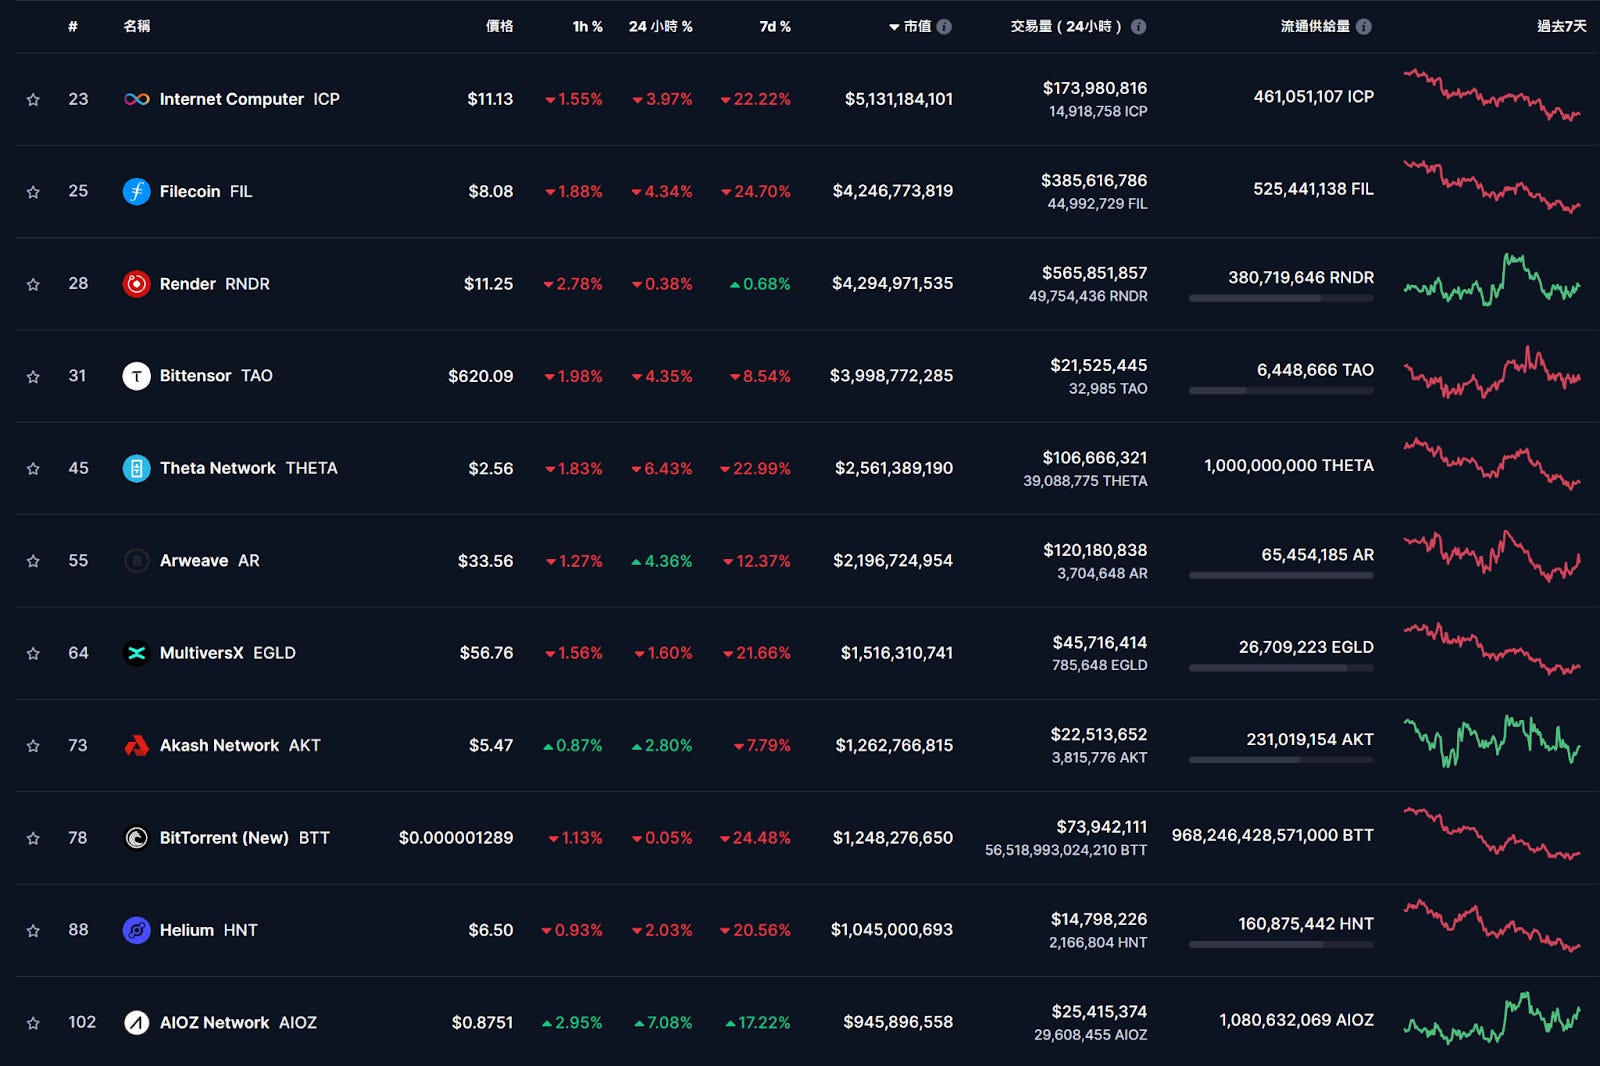Image resolution: width=1600 pixels, height=1066 pixels.
Task: Sort by the 24 小時 % column
Action: [x=660, y=27]
